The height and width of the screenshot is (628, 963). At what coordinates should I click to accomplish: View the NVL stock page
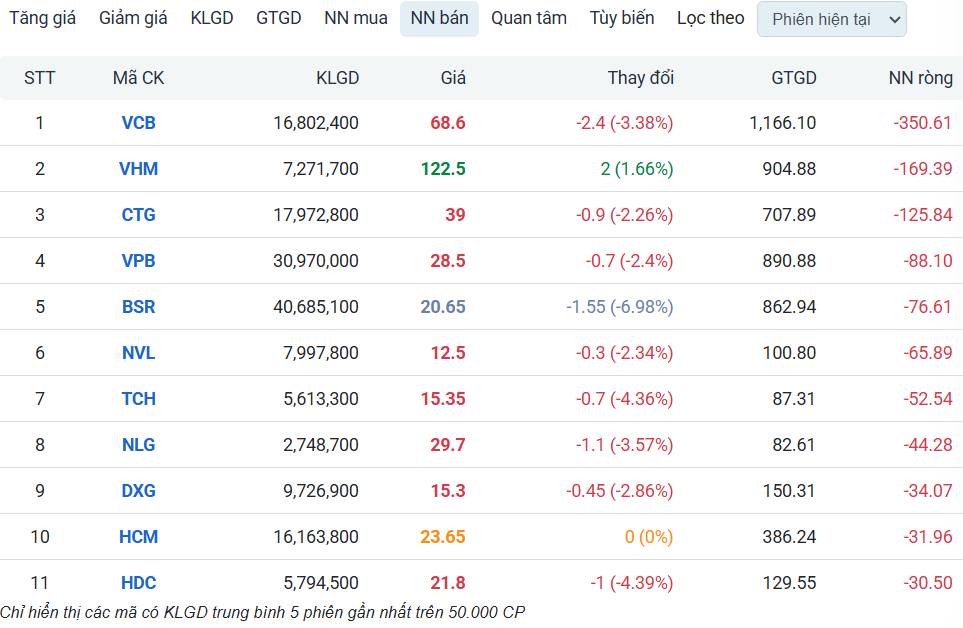tap(138, 353)
